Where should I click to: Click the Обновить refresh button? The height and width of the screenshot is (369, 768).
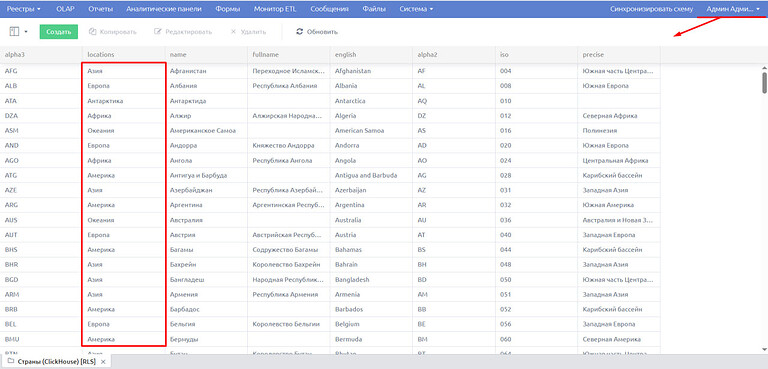(317, 32)
